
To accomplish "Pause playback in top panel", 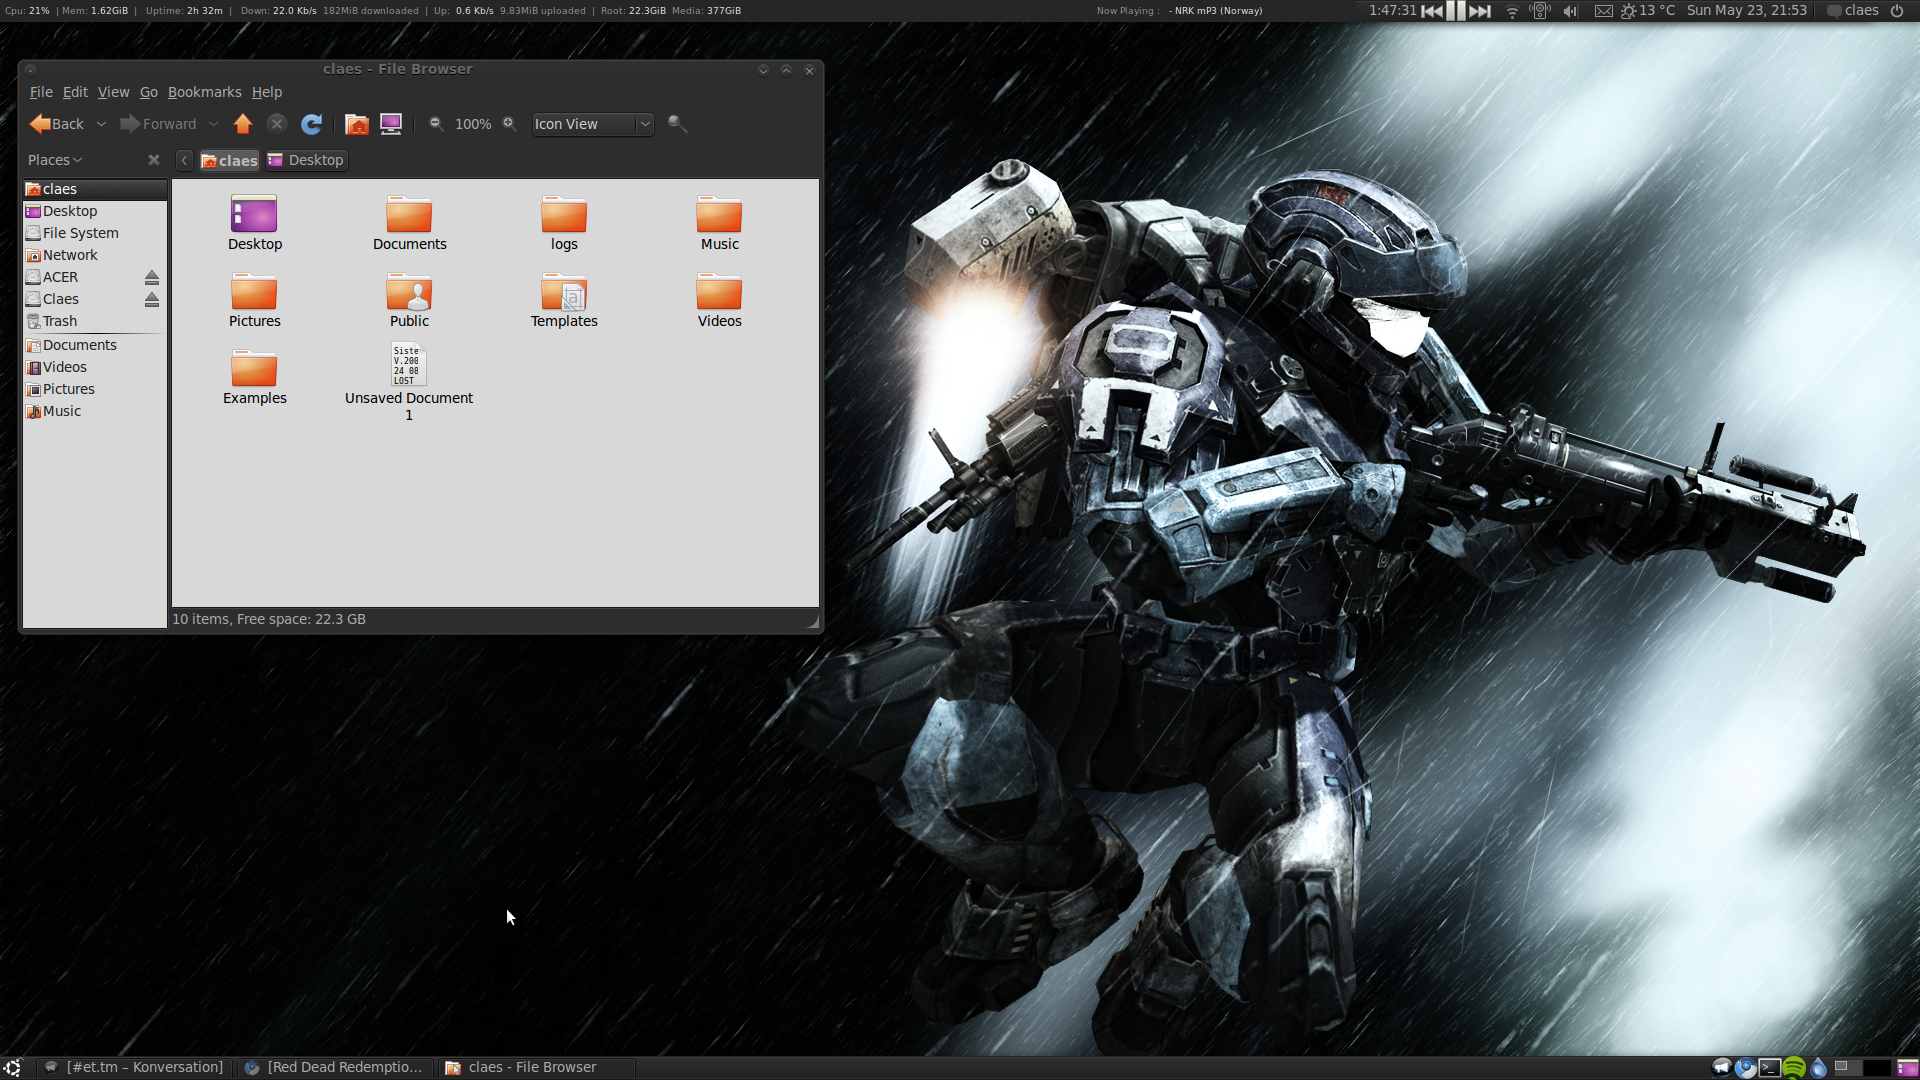I will coord(1456,11).
